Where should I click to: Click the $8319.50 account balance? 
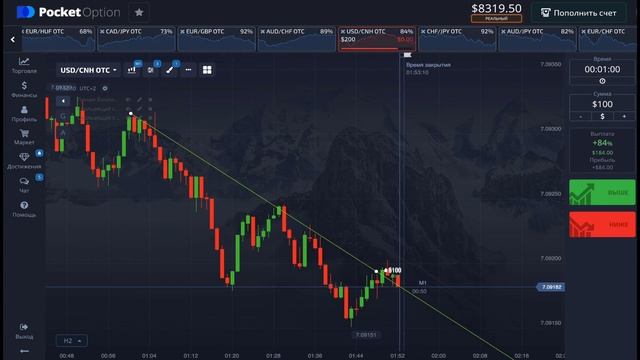pyautogui.click(x=496, y=9)
